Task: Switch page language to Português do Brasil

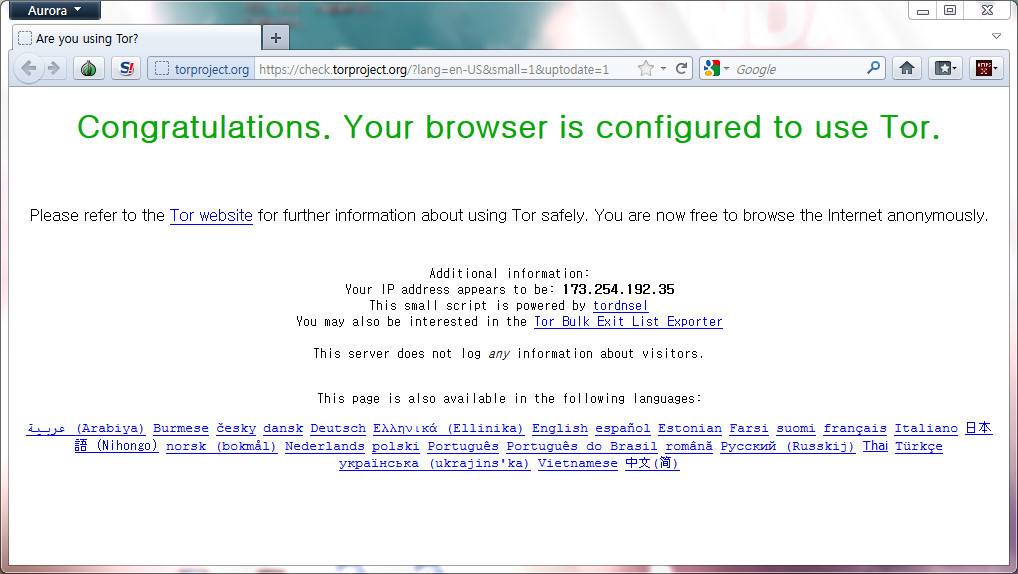Action: 582,446
